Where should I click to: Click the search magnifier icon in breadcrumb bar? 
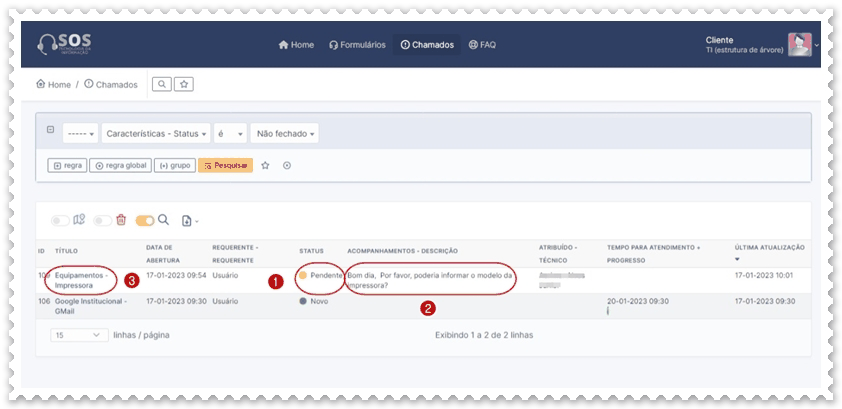[161, 84]
